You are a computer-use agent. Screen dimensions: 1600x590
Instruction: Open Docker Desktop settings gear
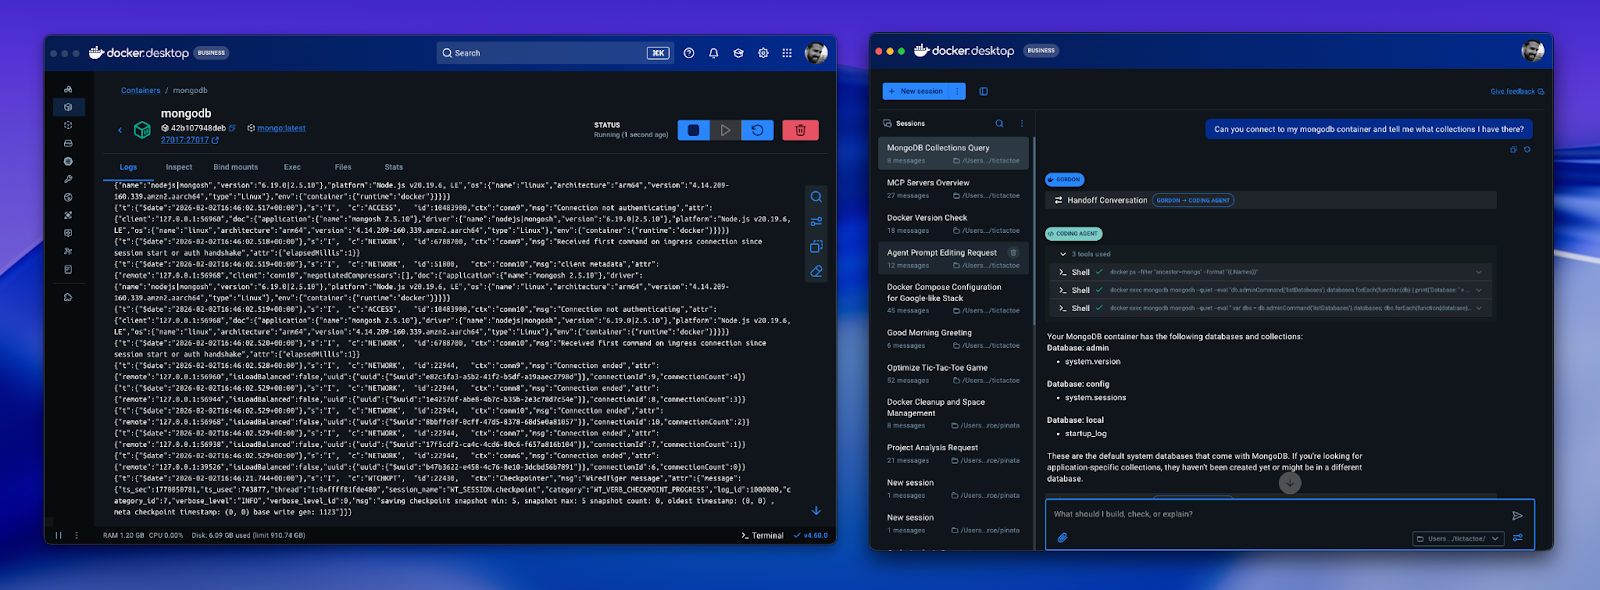tap(763, 53)
